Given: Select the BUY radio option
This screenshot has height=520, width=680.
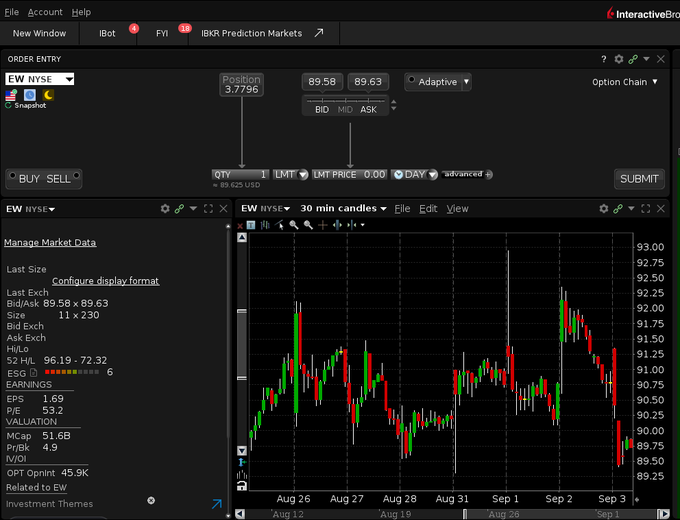Looking at the screenshot, I should [x=13, y=176].
